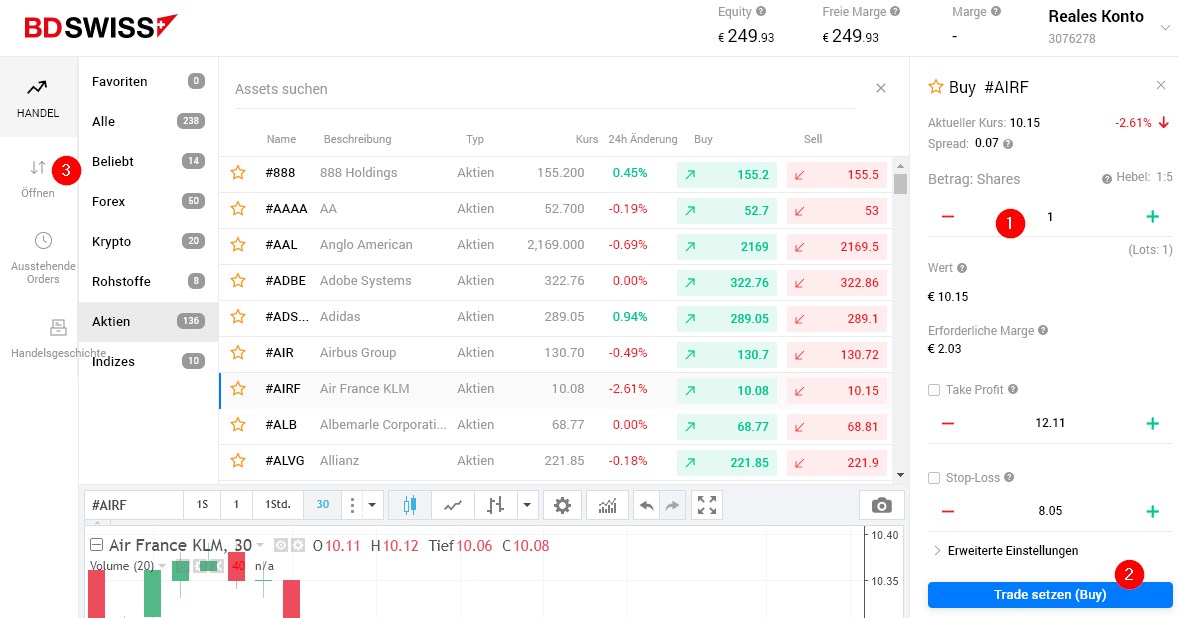Sell #888 at 155.5
1178x618 pixels.
(837, 174)
